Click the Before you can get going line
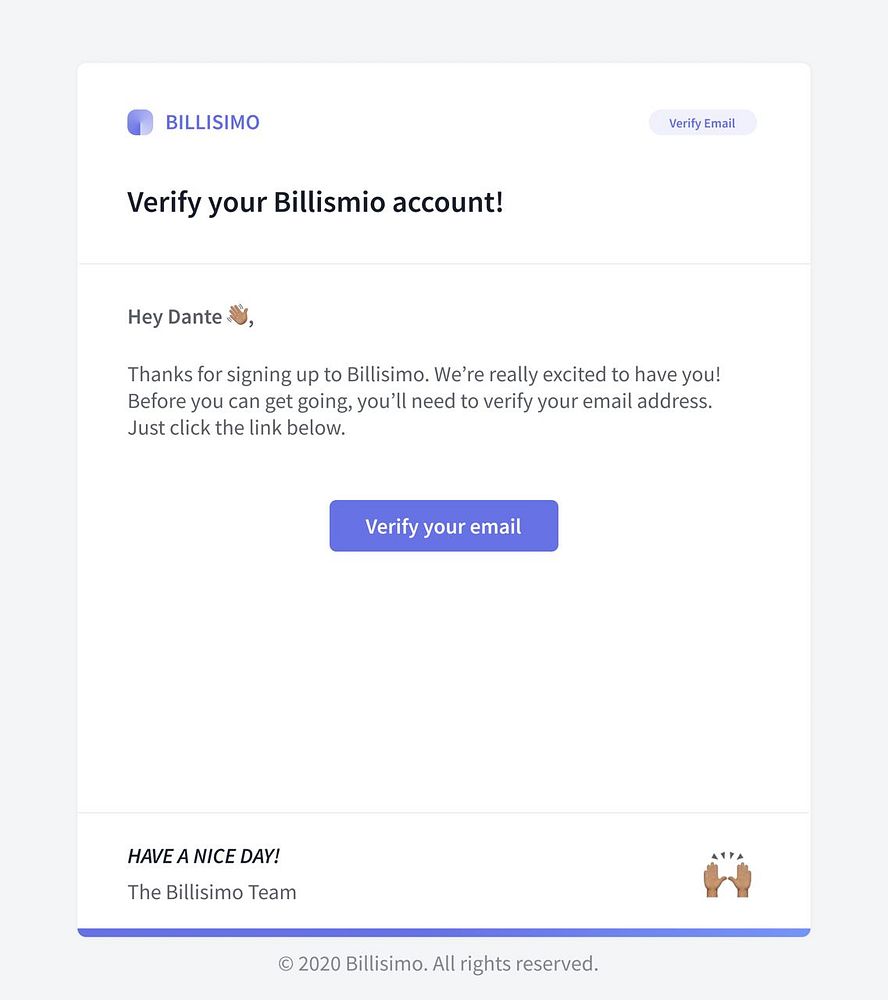 (420, 401)
